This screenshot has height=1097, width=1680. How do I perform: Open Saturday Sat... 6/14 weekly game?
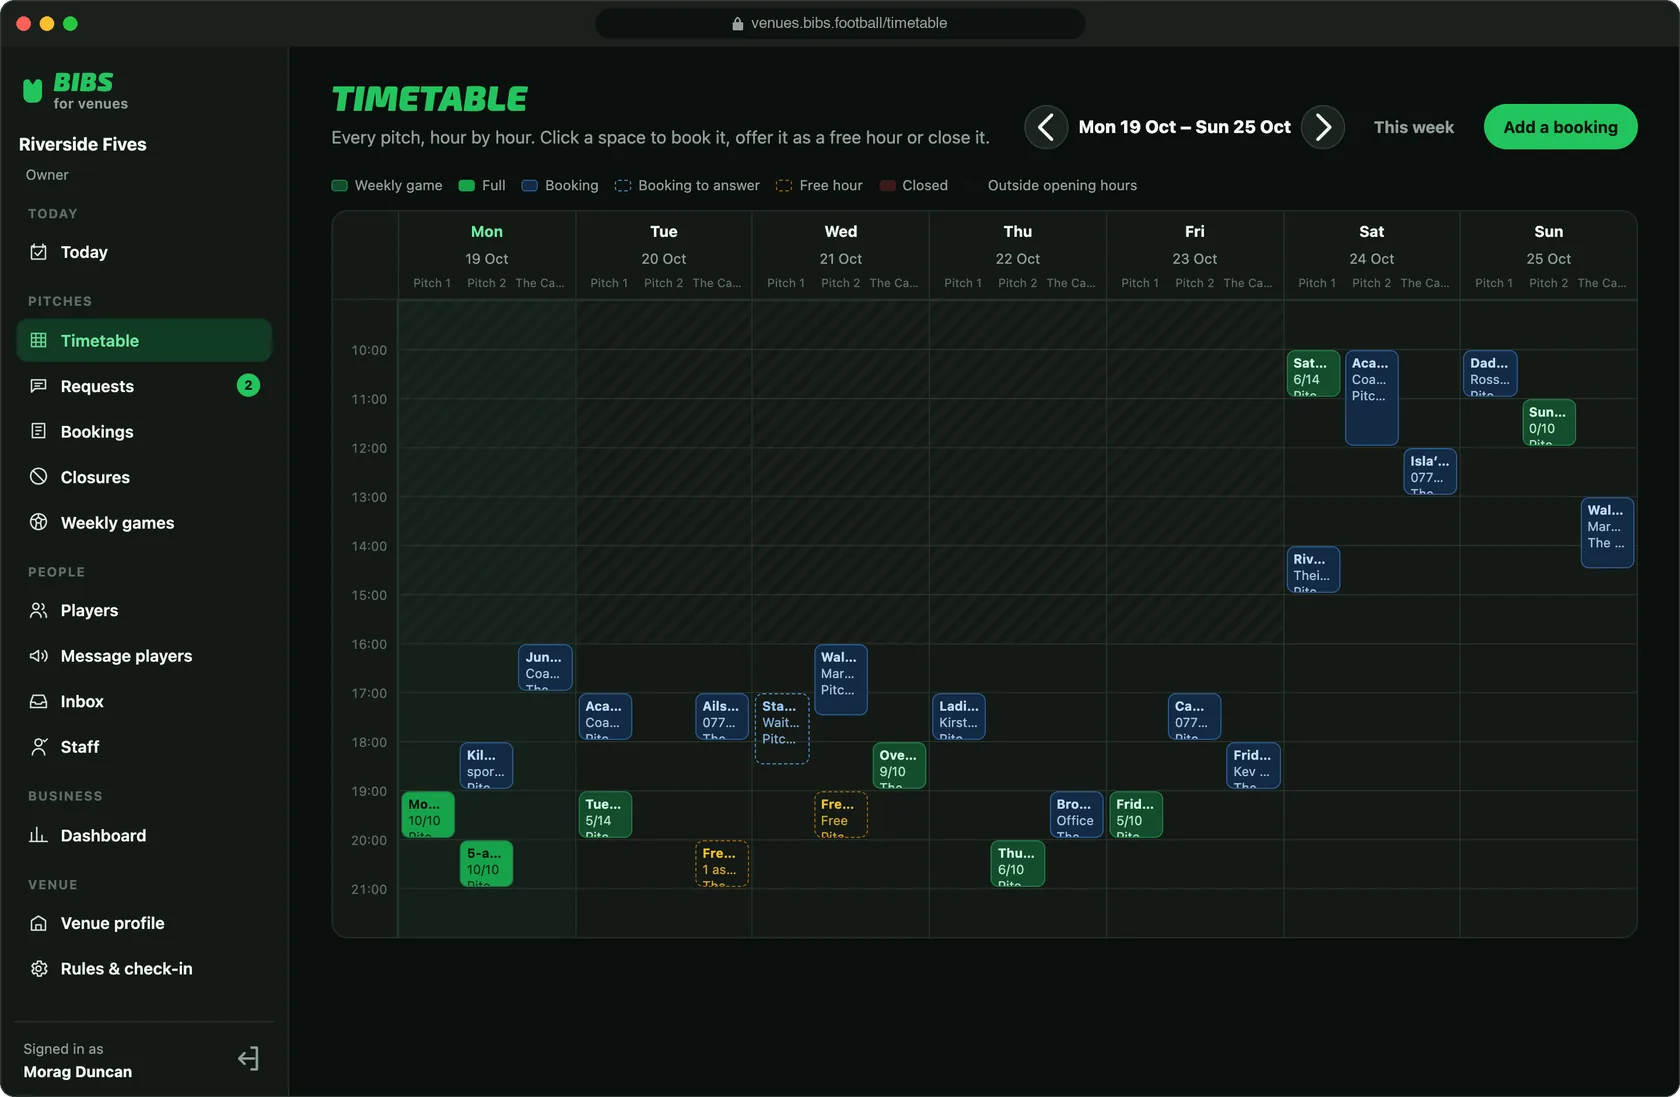point(1313,374)
